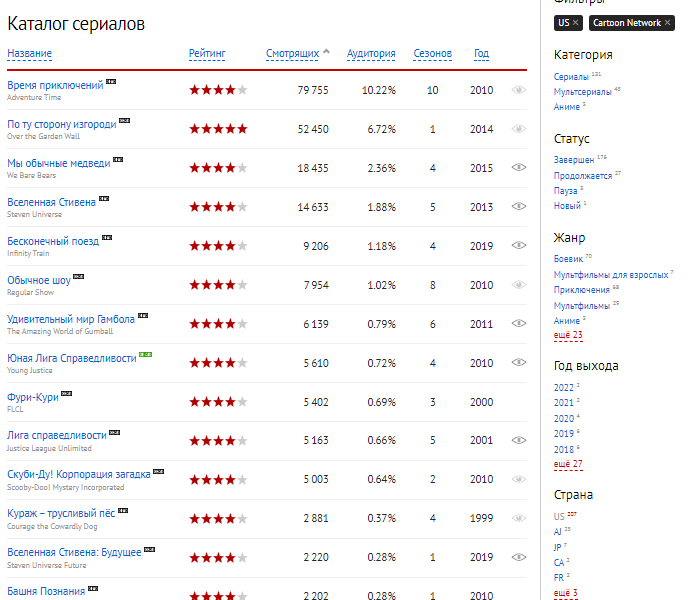Toggle watch eye for Regular Show
Viewport: 689px width, 600px height.
pyautogui.click(x=519, y=284)
